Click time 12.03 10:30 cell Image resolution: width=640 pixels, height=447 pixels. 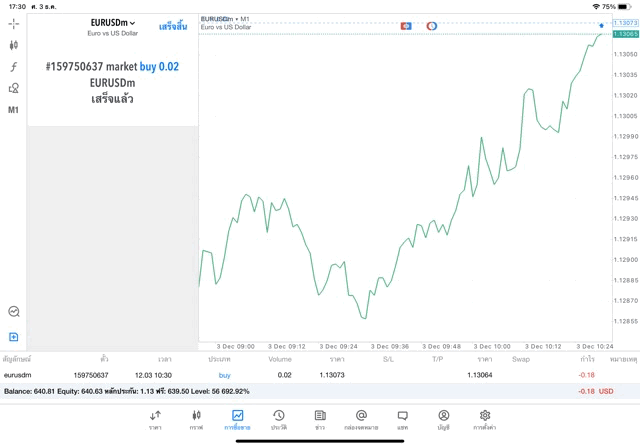[x=153, y=375]
